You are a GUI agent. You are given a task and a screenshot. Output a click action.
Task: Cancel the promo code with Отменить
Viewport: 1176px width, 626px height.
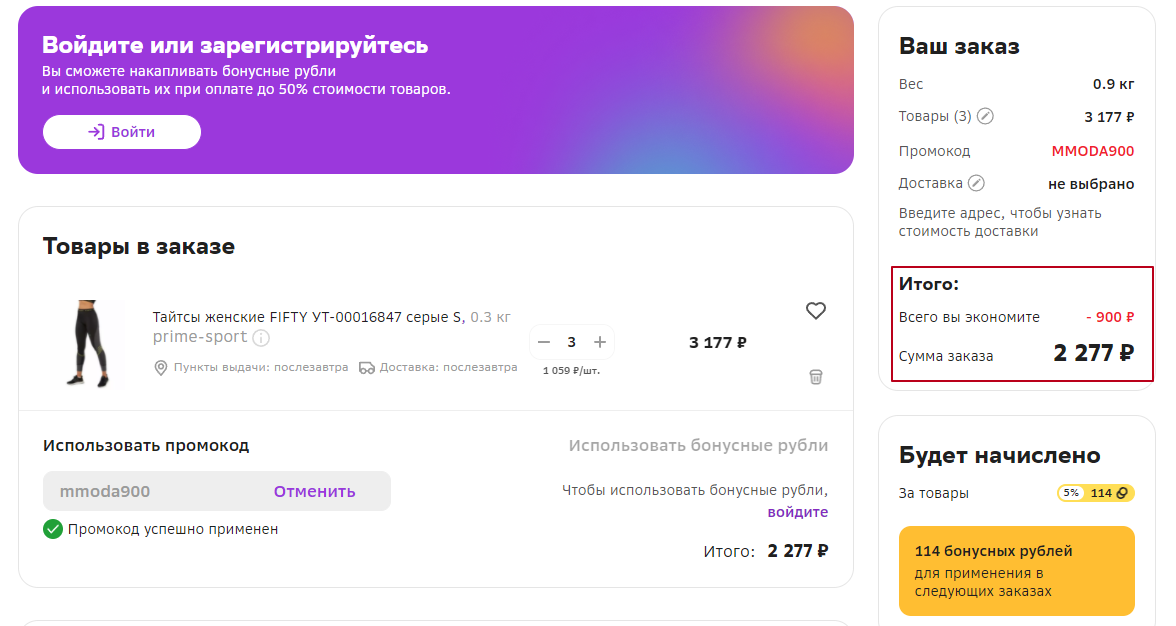(x=315, y=491)
